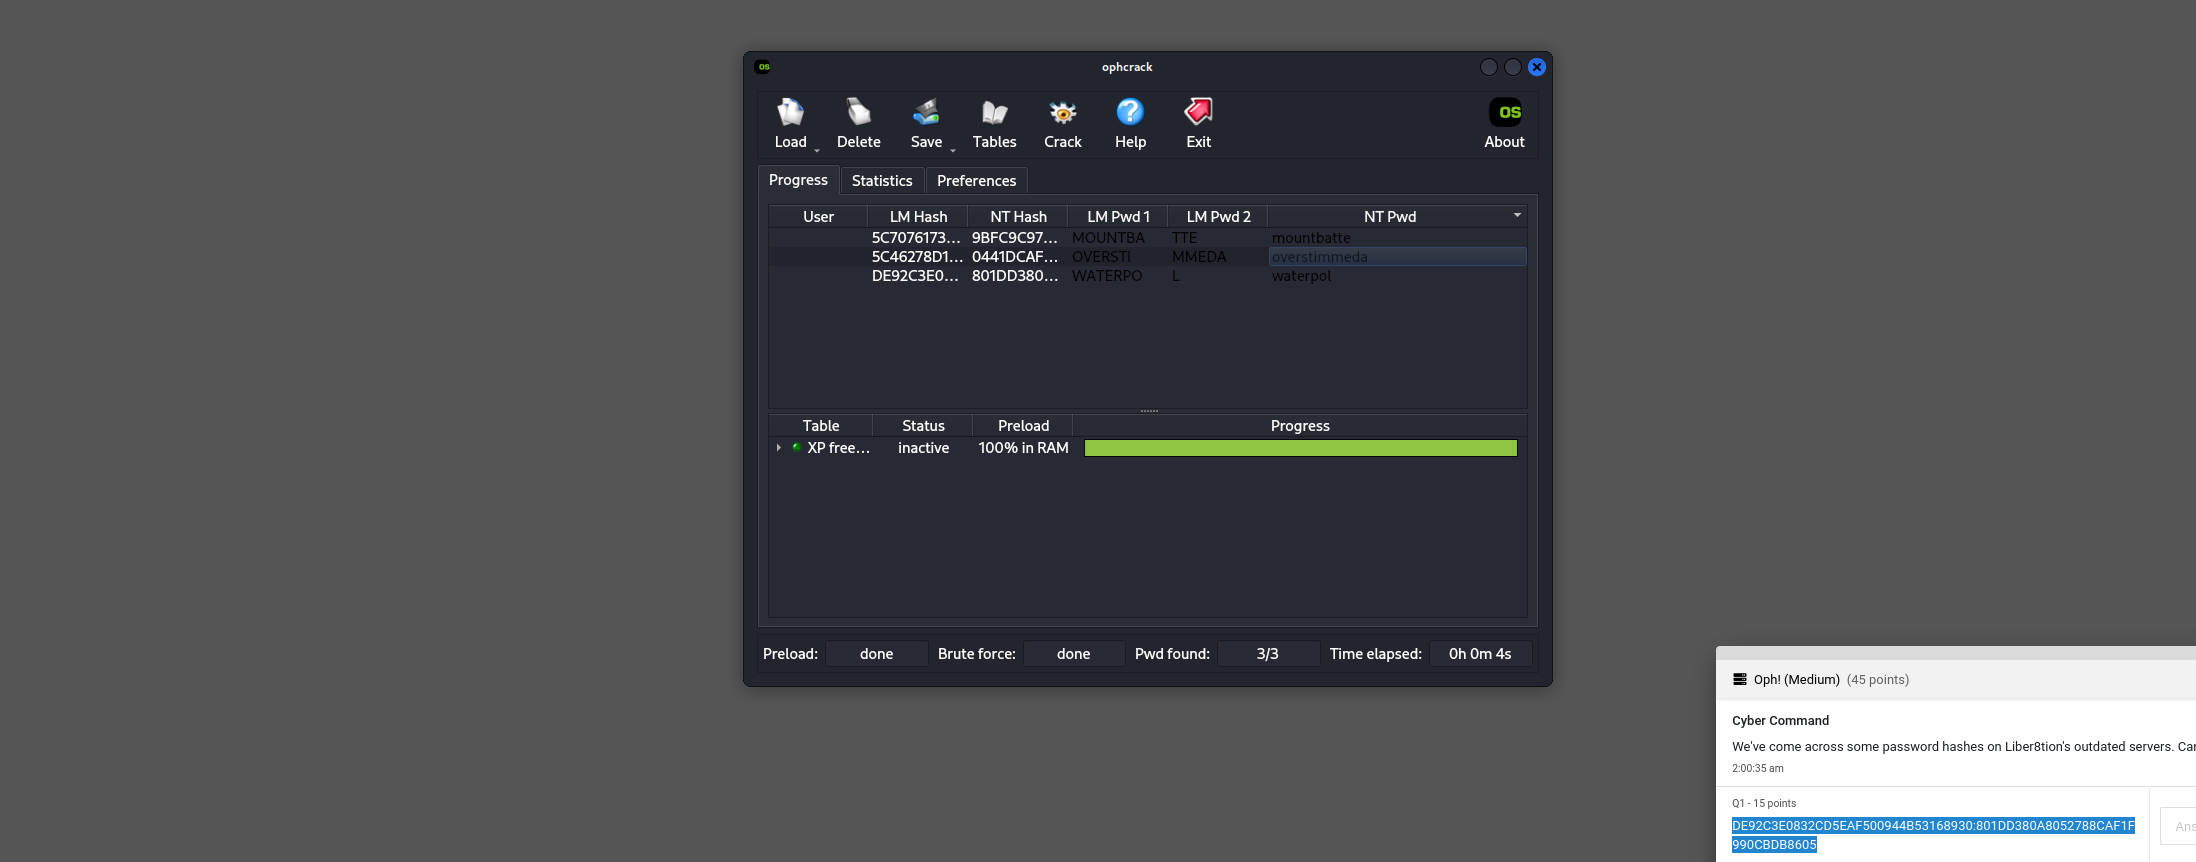Click the Exit toolbar icon

tap(1198, 112)
